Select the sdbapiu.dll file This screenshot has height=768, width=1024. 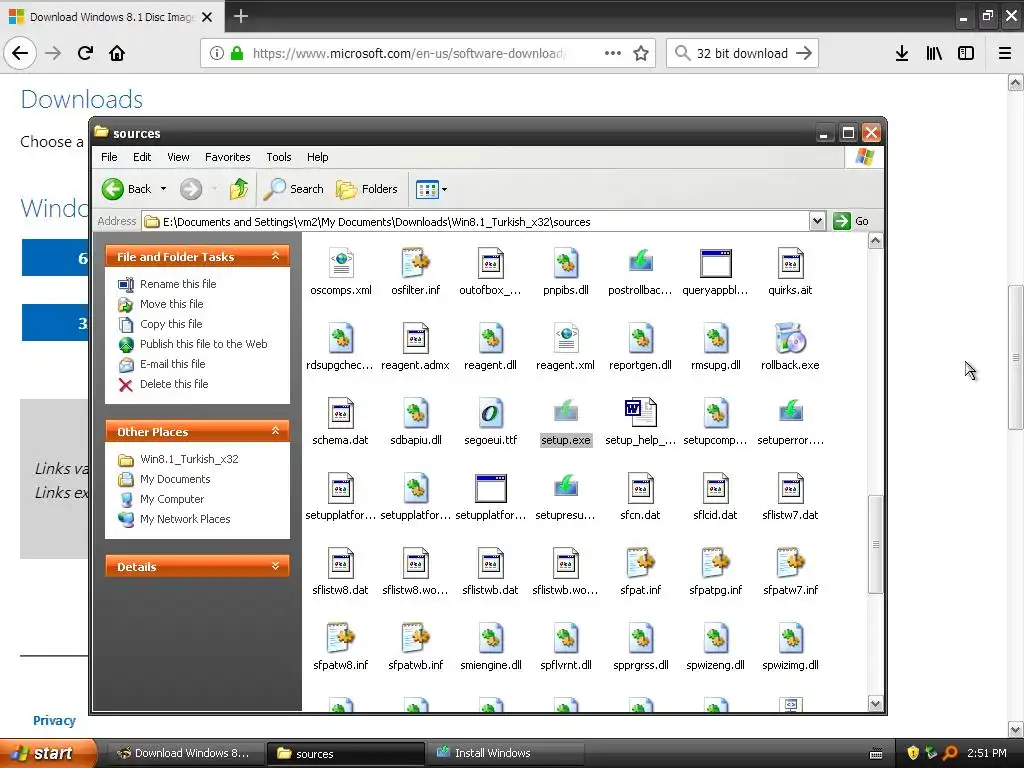[x=416, y=423]
